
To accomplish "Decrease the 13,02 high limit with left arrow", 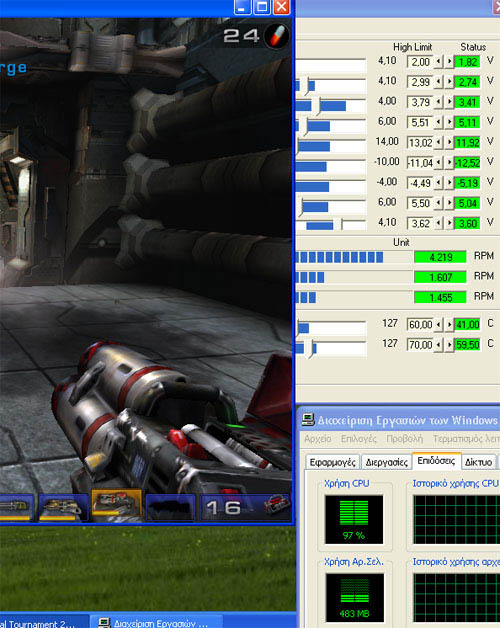I will pyautogui.click(x=439, y=142).
